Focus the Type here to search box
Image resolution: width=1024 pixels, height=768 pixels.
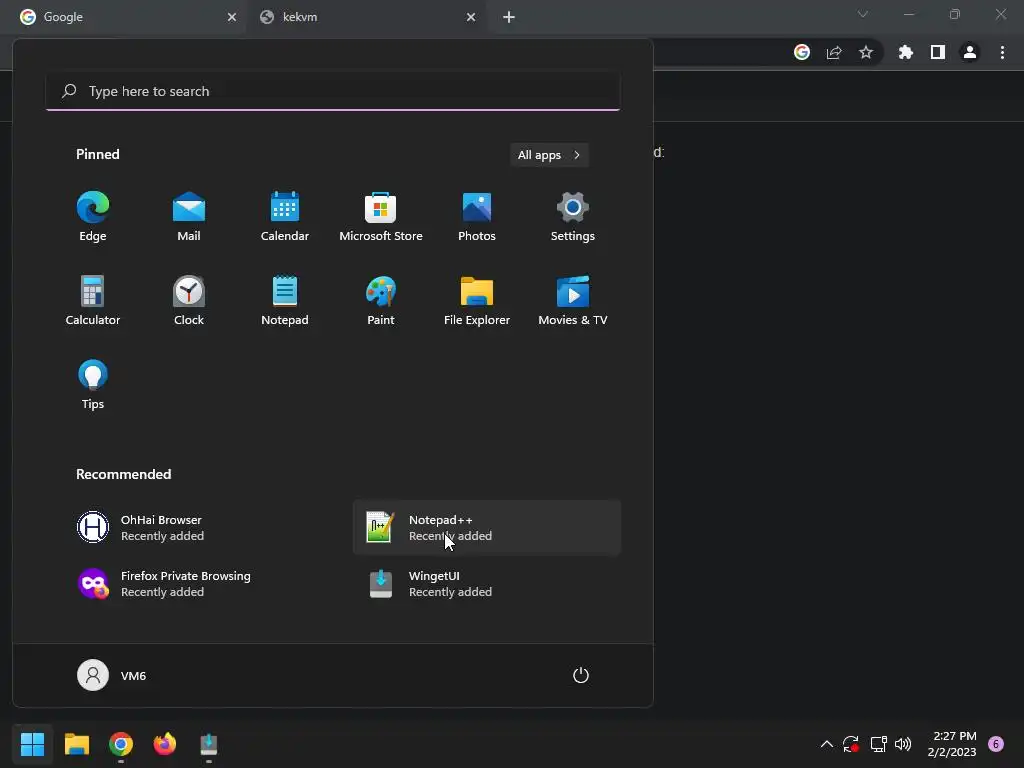(333, 91)
